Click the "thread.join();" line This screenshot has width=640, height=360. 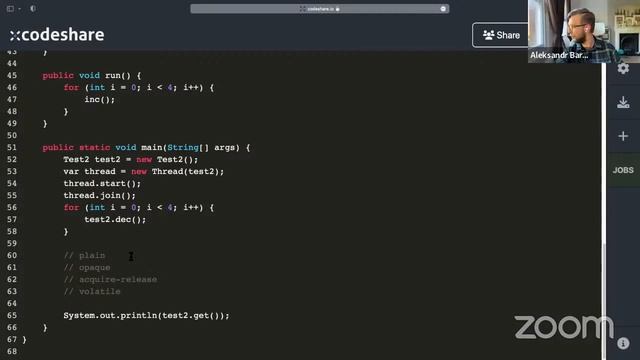pyautogui.click(x=99, y=196)
